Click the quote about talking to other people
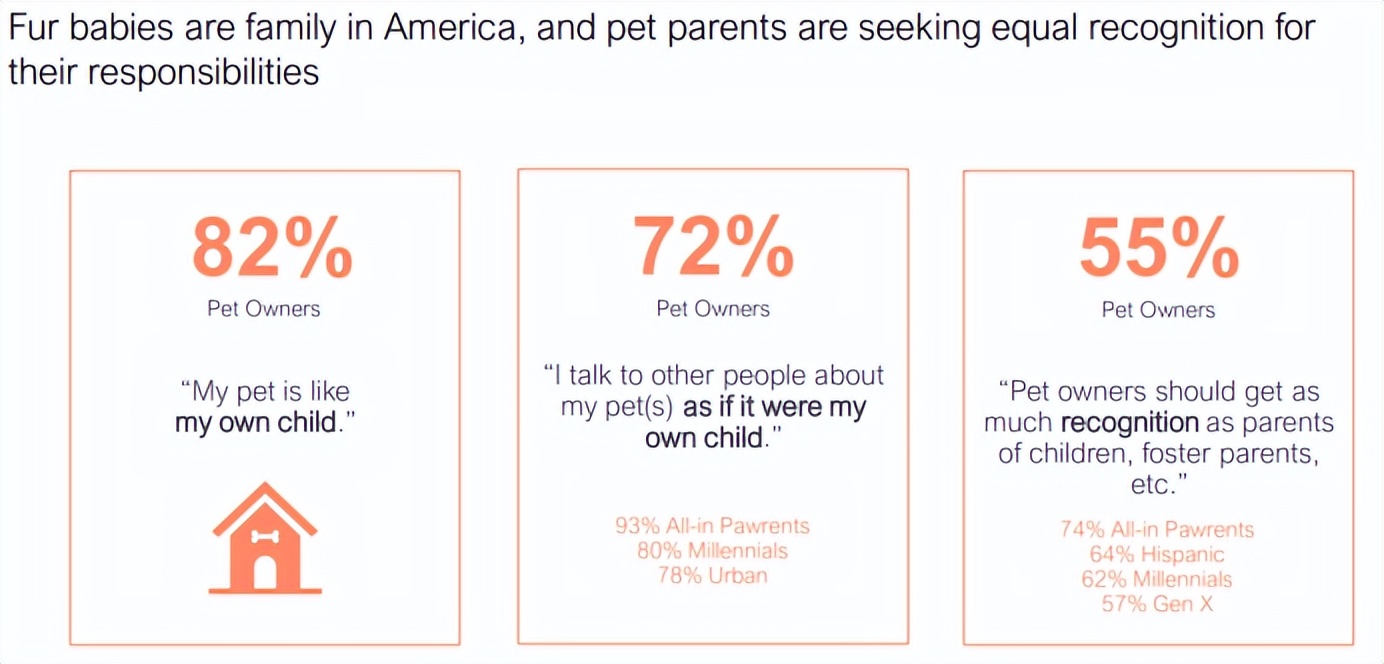This screenshot has height=664, width=1384. tap(713, 406)
